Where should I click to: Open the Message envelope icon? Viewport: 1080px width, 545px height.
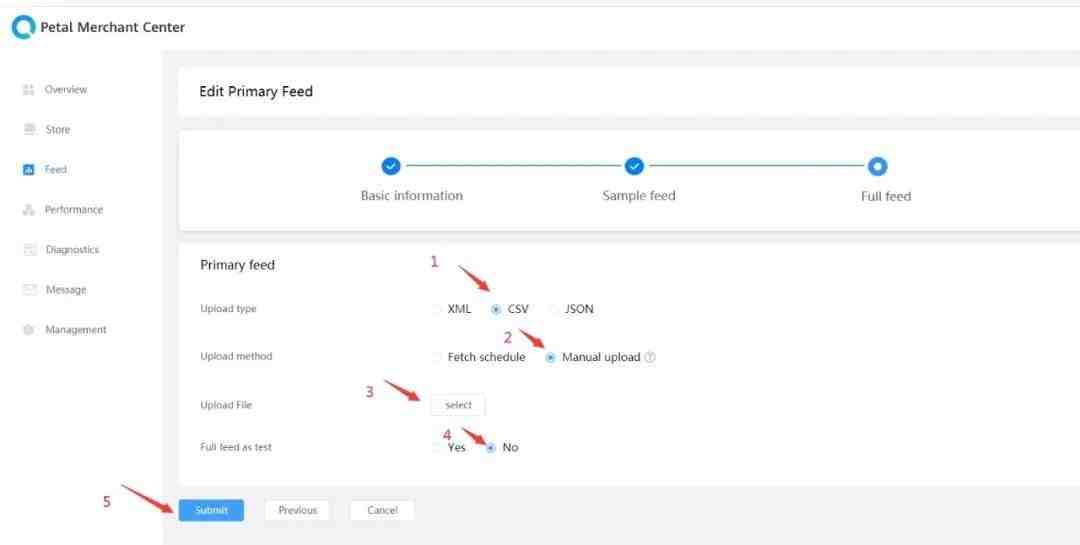click(x=30, y=289)
